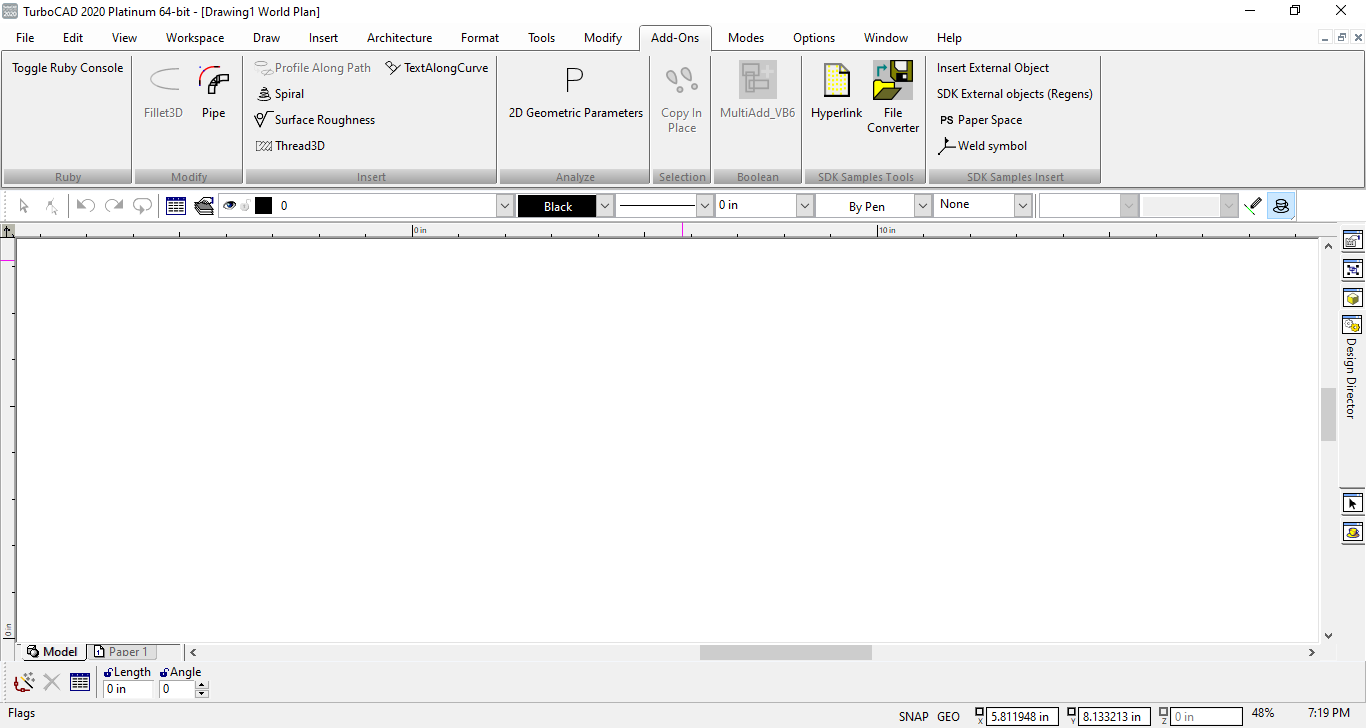
Task: Click the ruler origin corner icon
Action: (x=7, y=231)
